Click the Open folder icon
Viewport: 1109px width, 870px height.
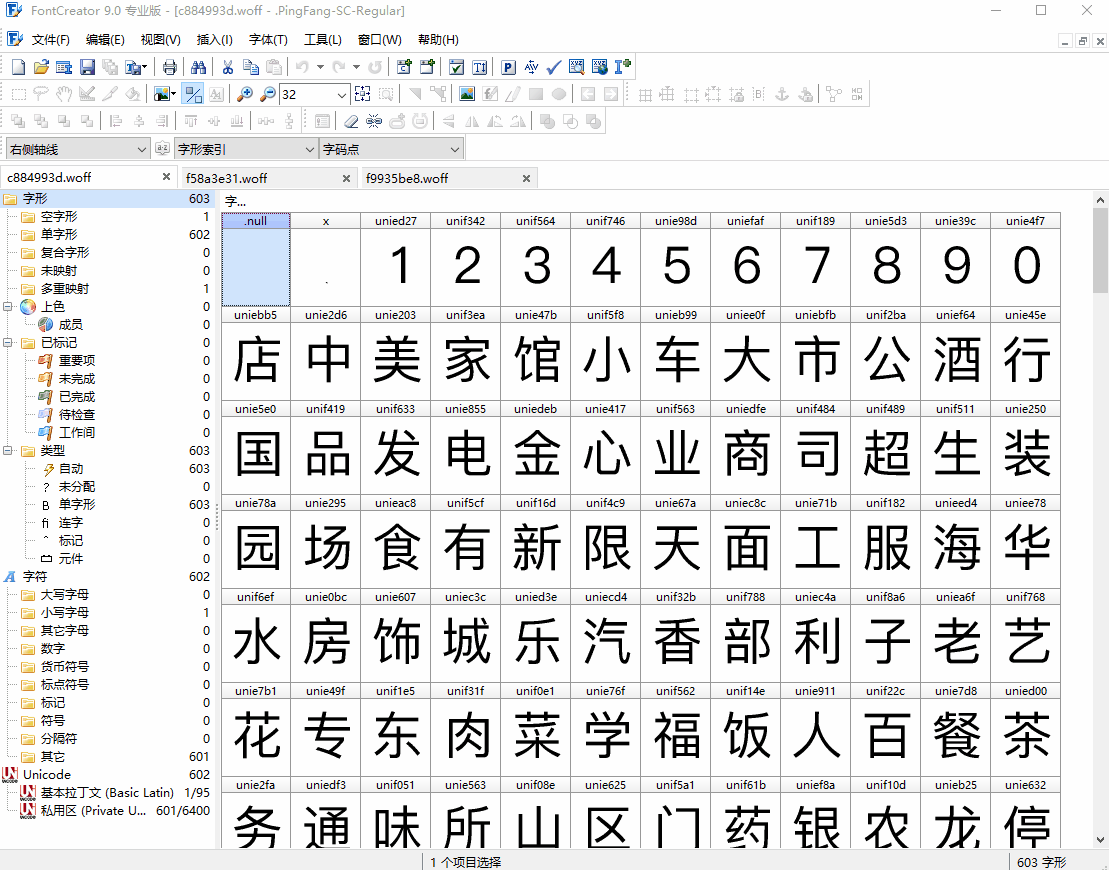[41, 67]
